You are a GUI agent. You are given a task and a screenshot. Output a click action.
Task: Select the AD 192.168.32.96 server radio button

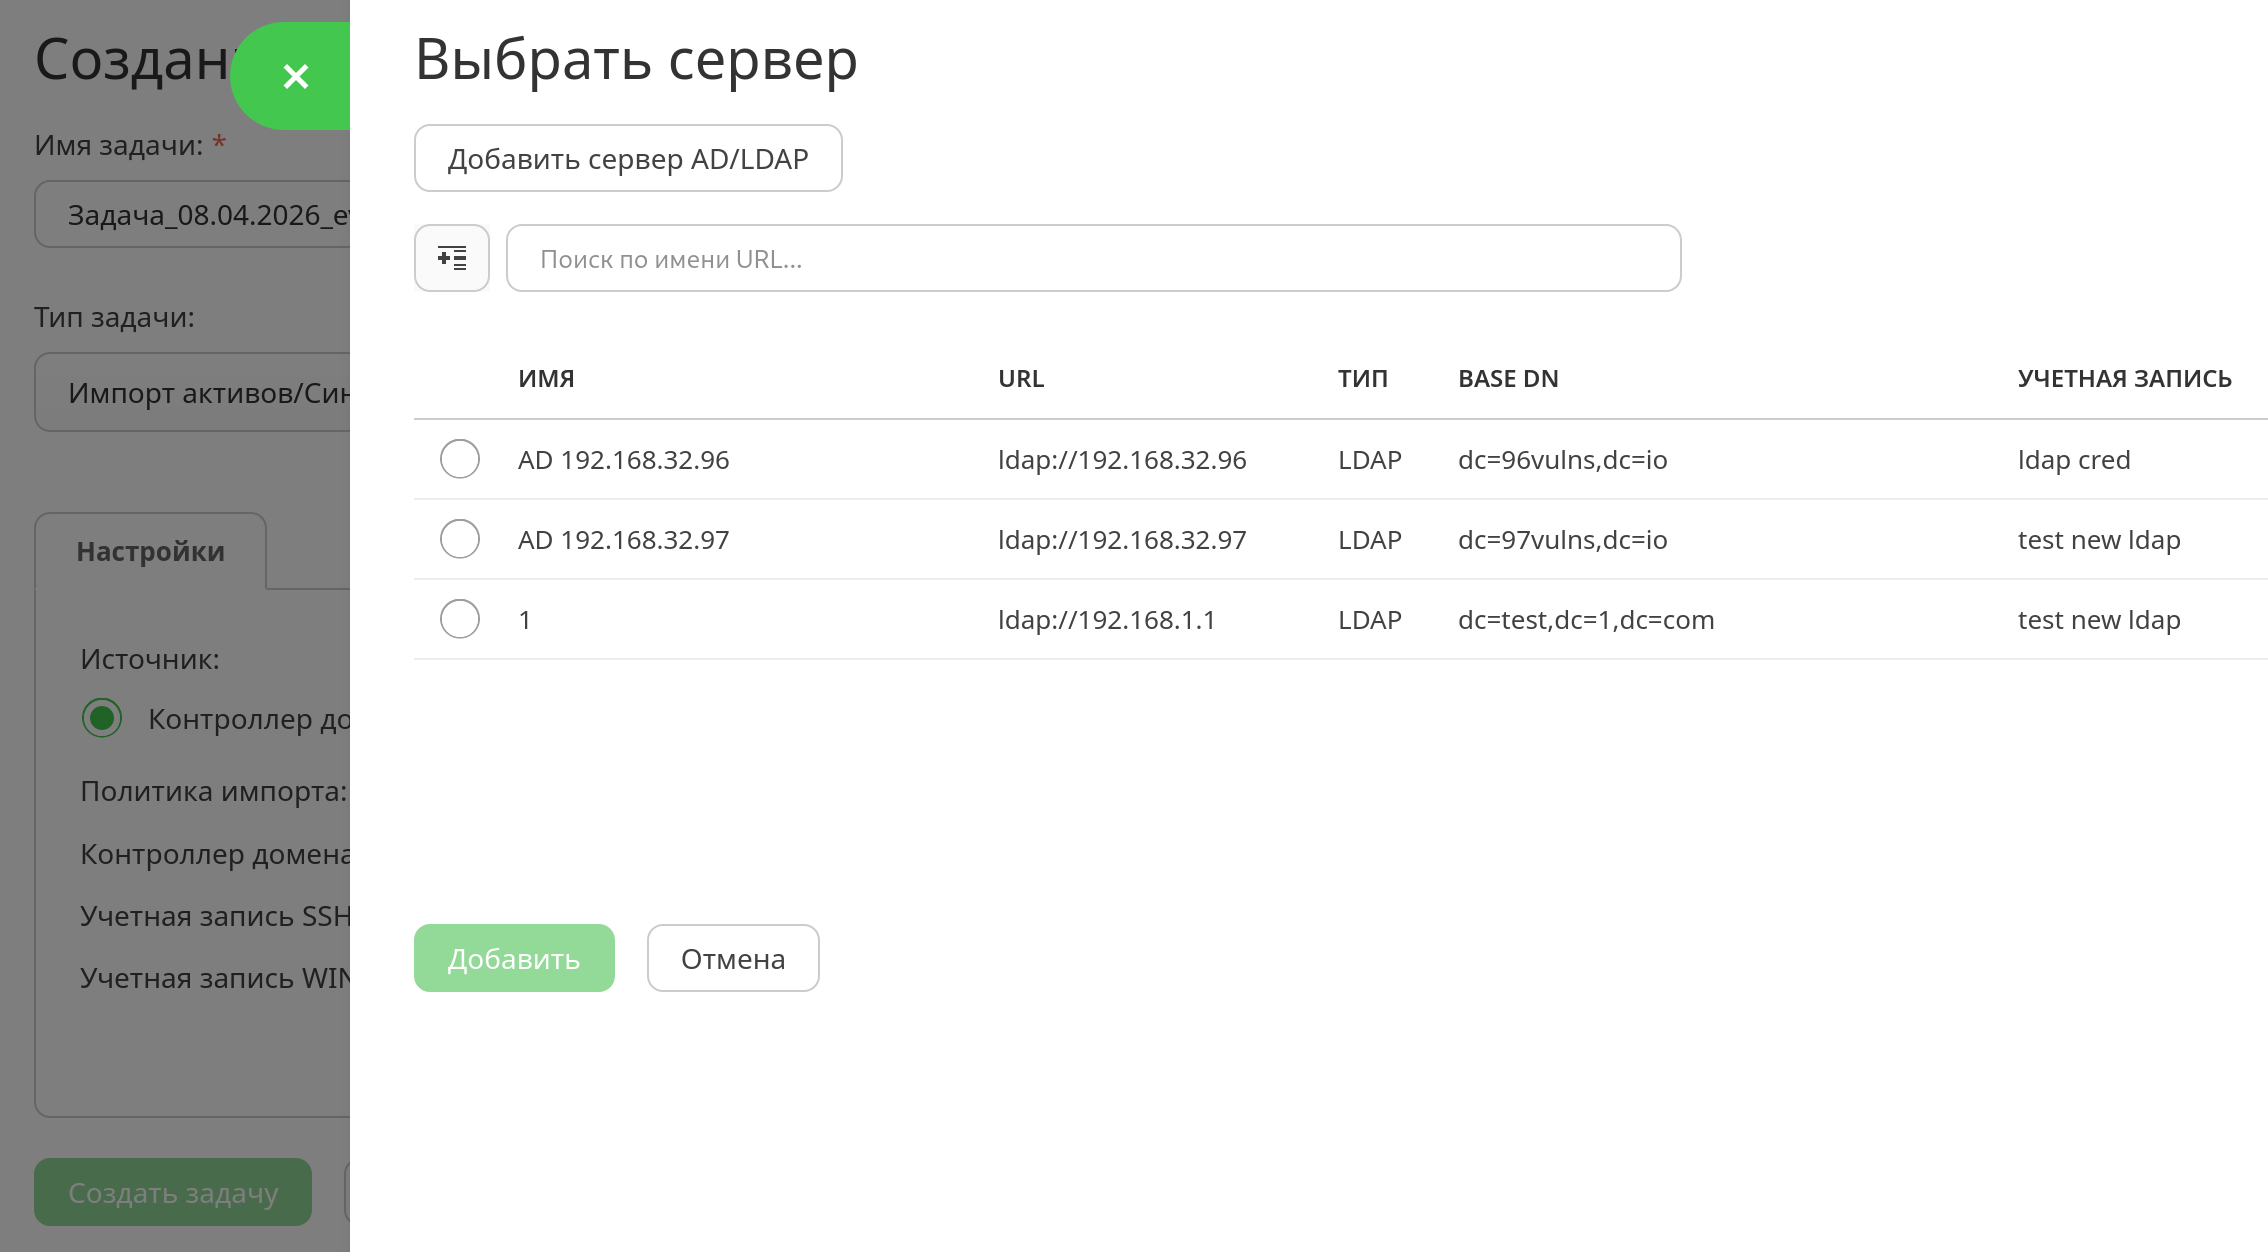coord(460,459)
